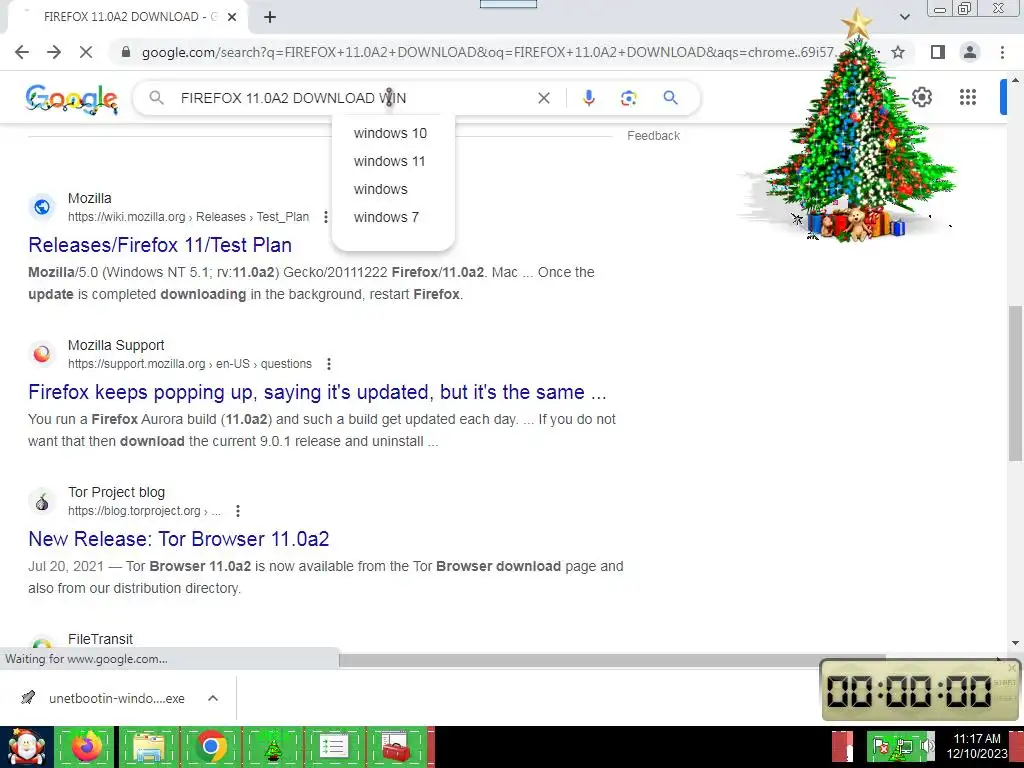Open Google quick settings gear
1024x768 pixels.
921,97
